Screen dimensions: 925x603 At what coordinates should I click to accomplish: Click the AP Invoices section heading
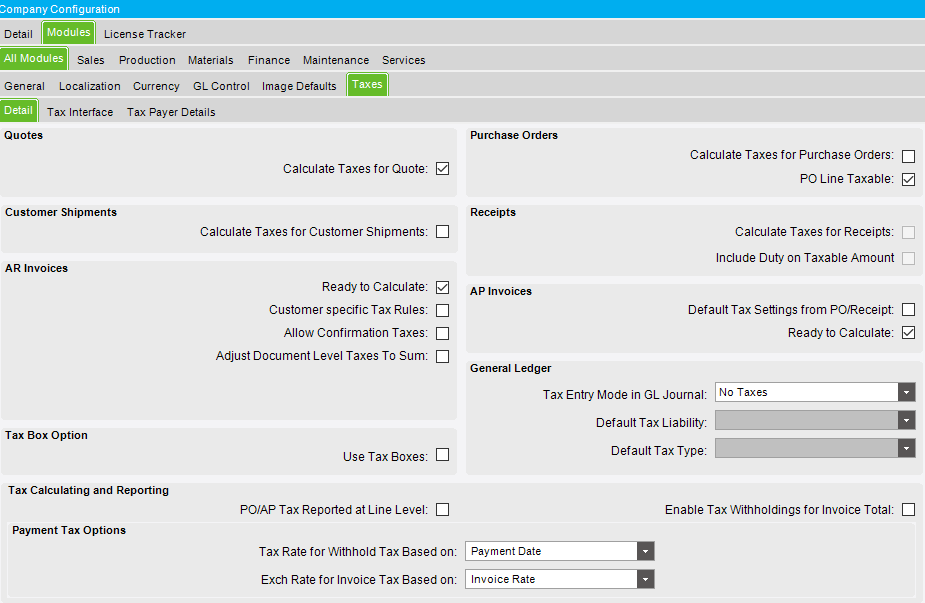pos(501,291)
